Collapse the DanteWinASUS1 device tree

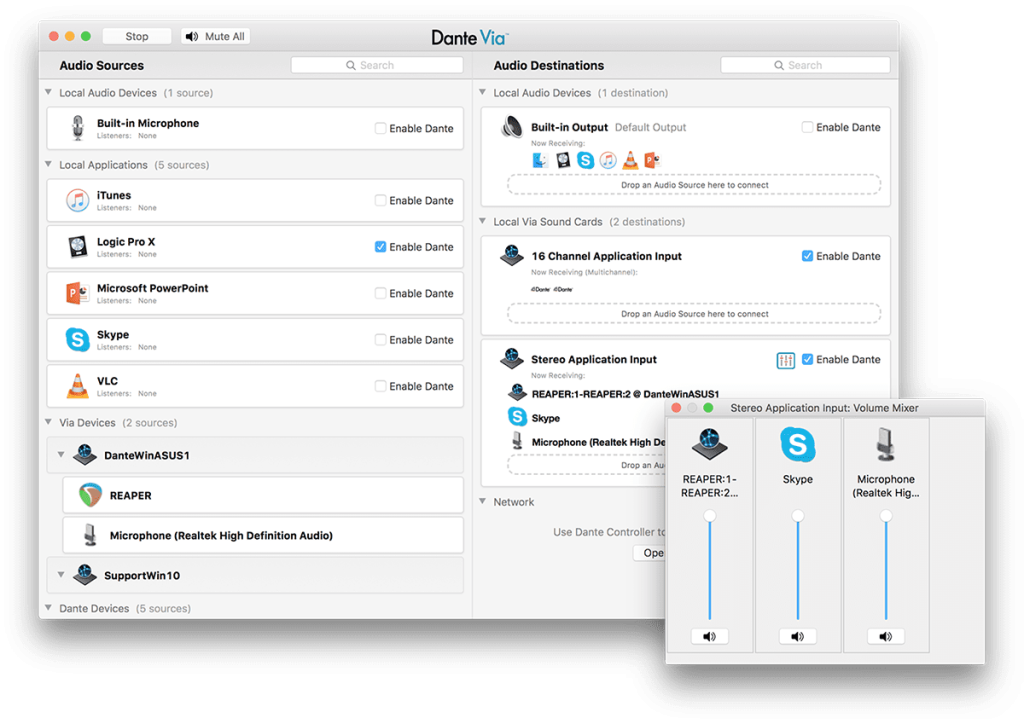point(61,454)
